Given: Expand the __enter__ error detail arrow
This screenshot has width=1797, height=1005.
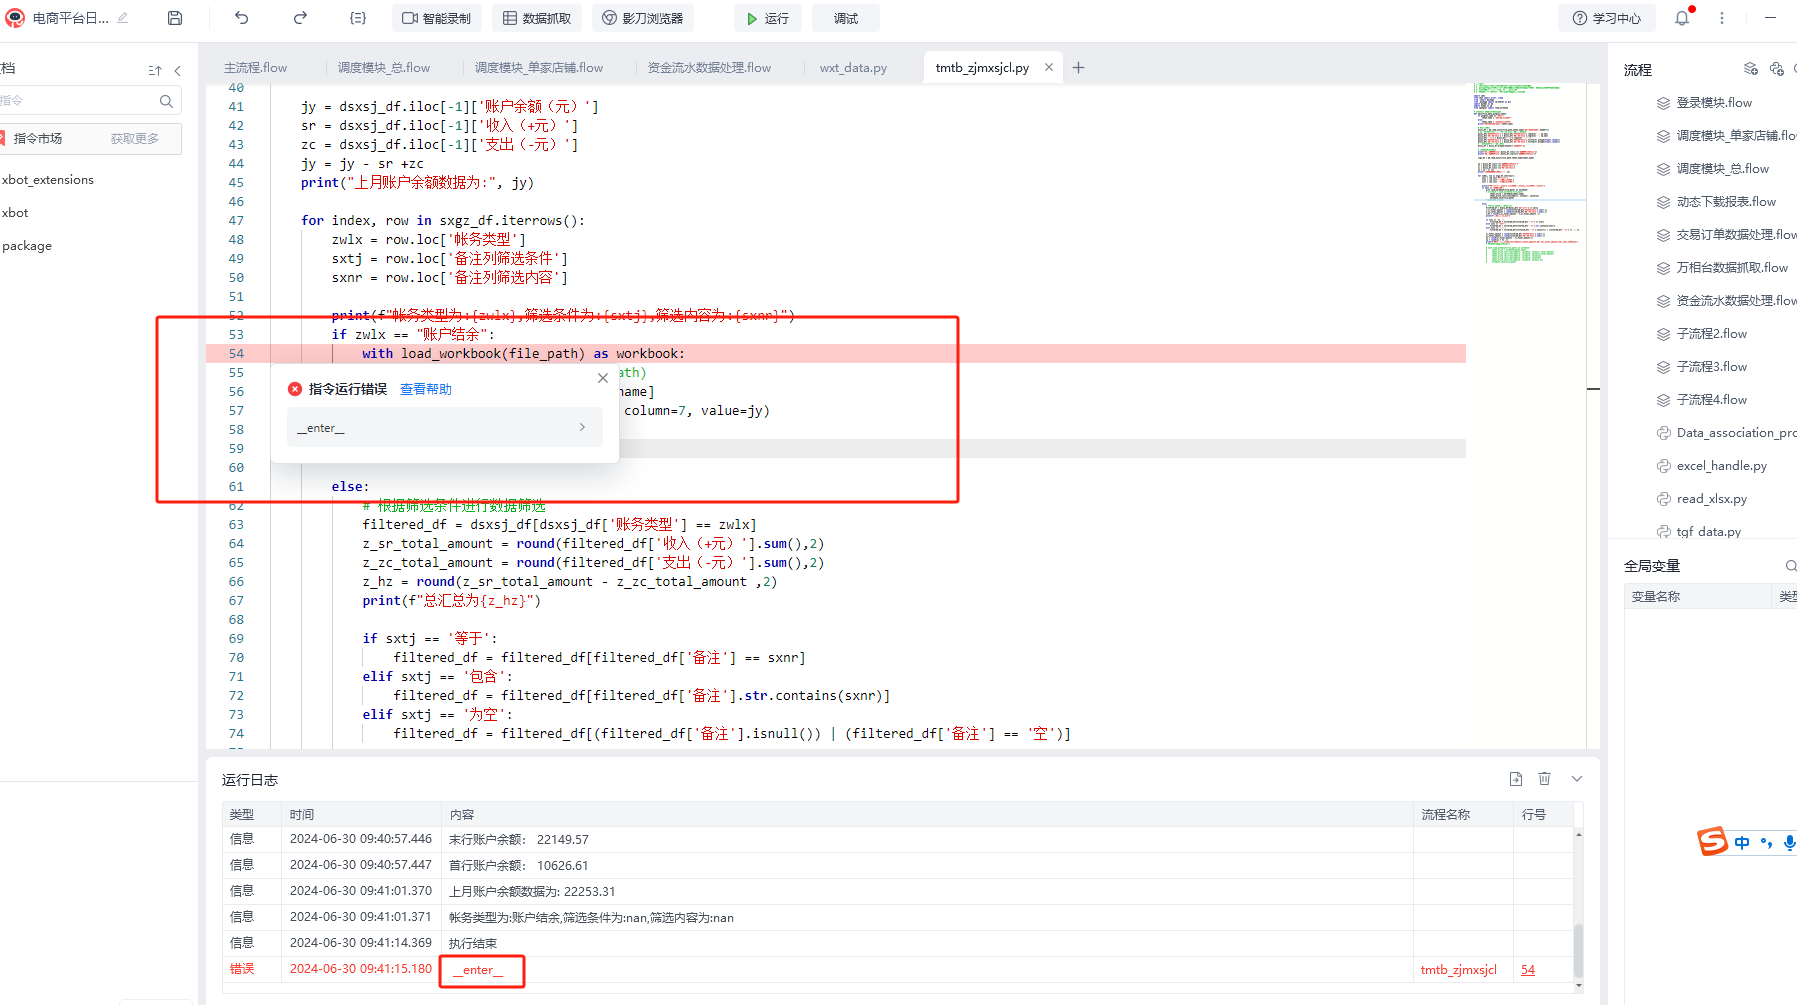Looking at the screenshot, I should (x=582, y=427).
